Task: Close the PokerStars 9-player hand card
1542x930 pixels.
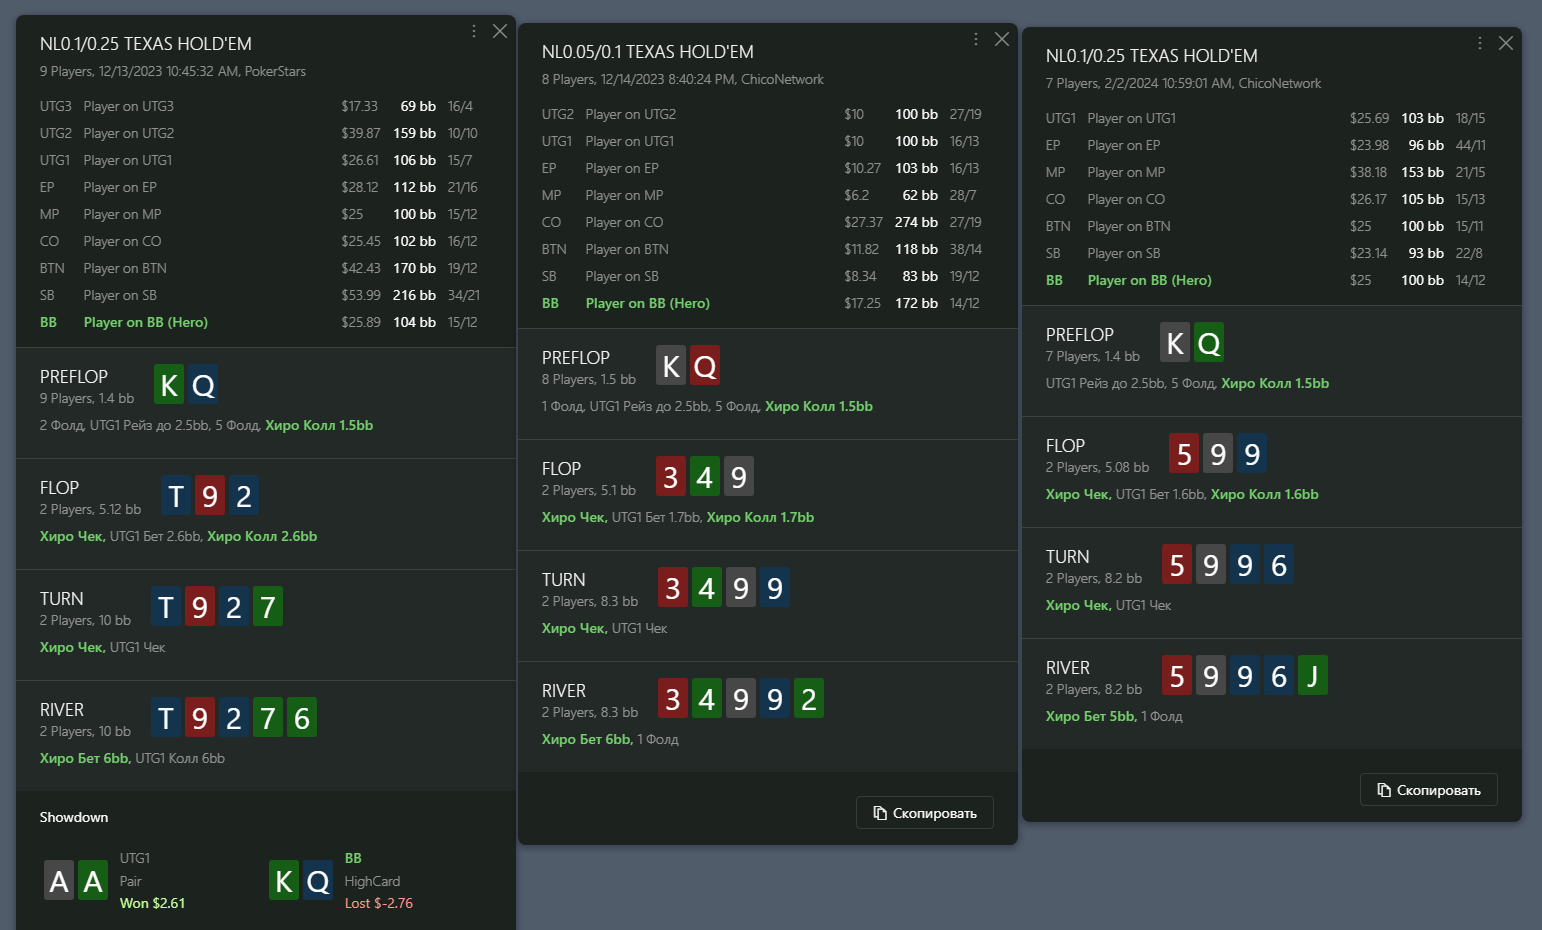Action: (x=500, y=31)
